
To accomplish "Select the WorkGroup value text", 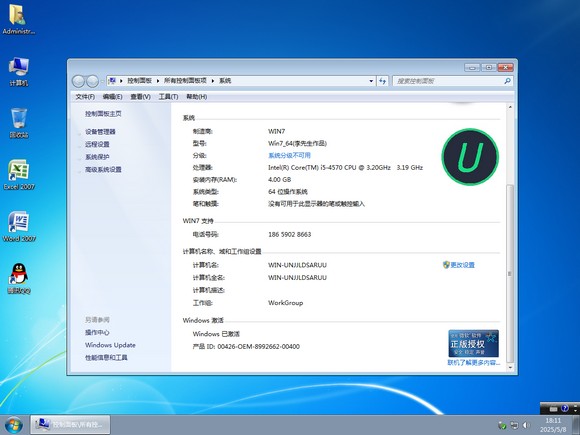I will coord(285,303).
